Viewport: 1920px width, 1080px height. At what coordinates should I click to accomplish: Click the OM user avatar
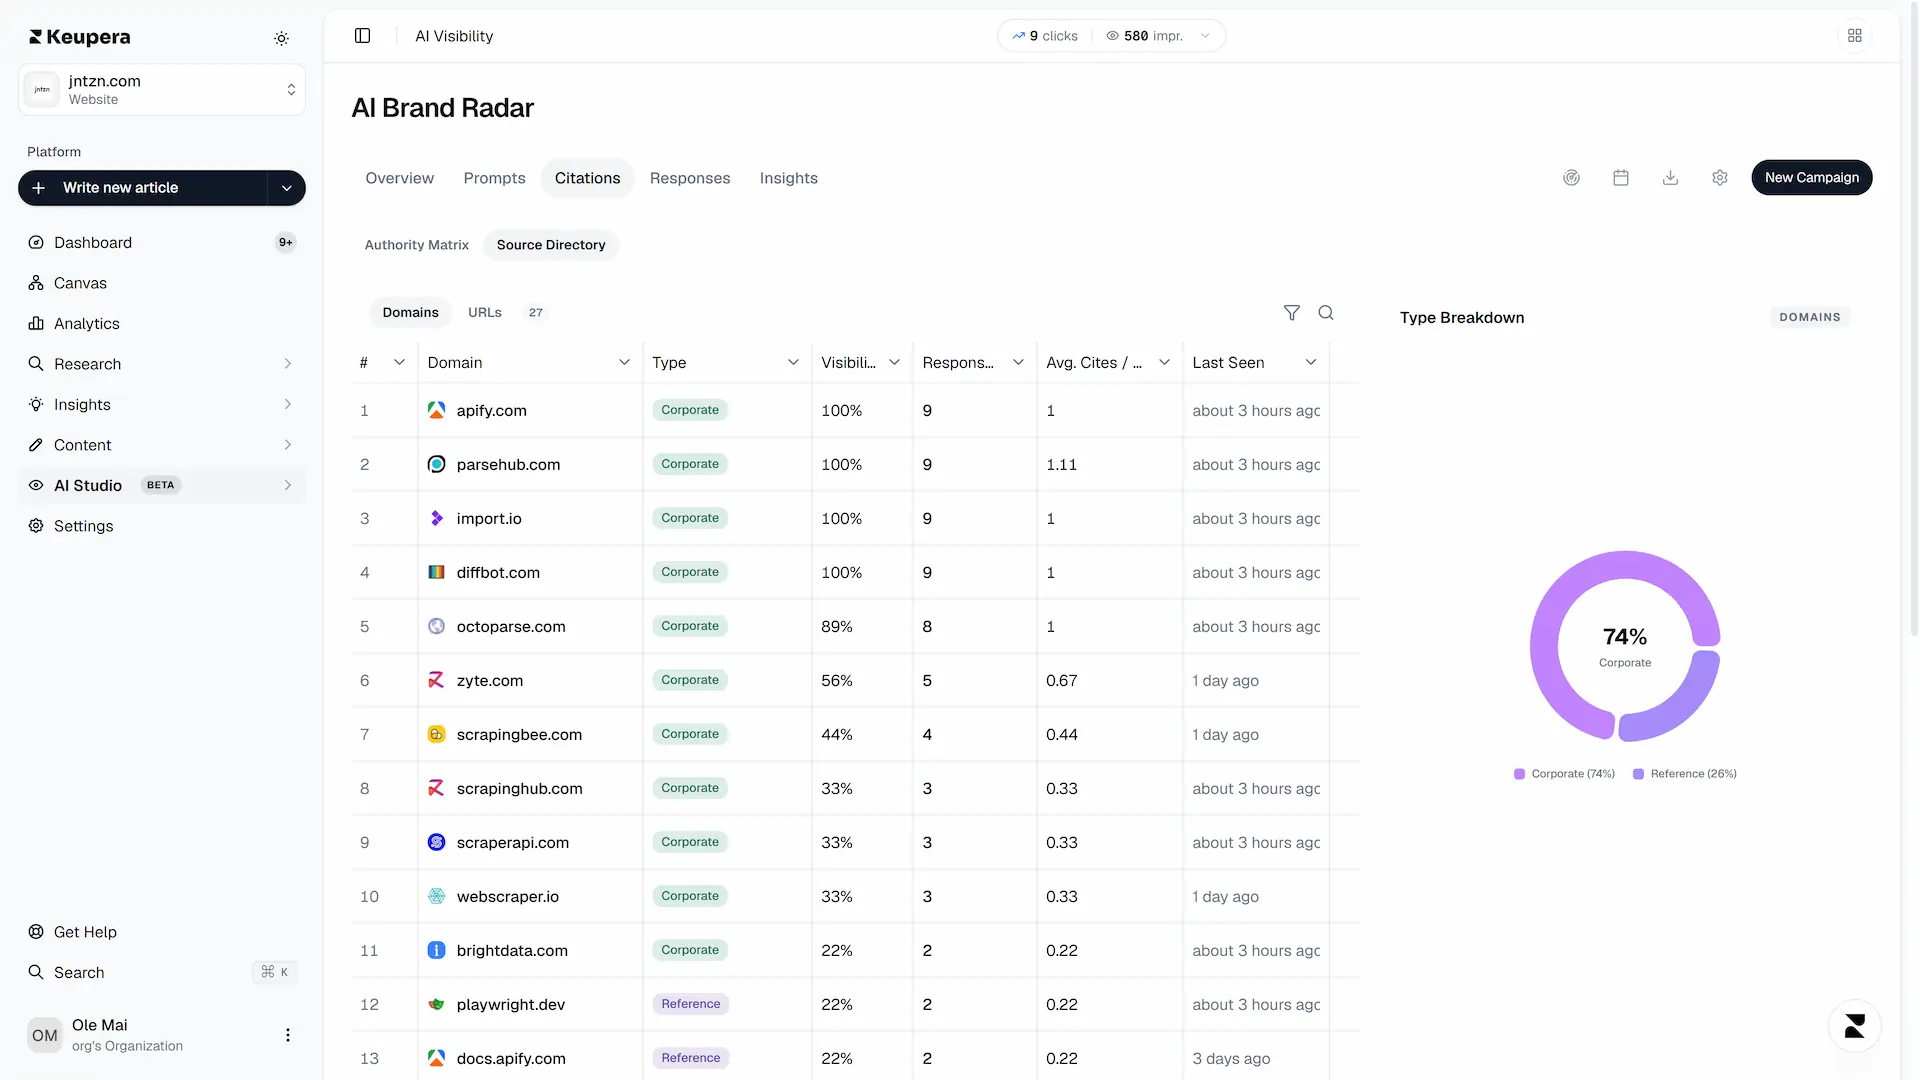45,1035
